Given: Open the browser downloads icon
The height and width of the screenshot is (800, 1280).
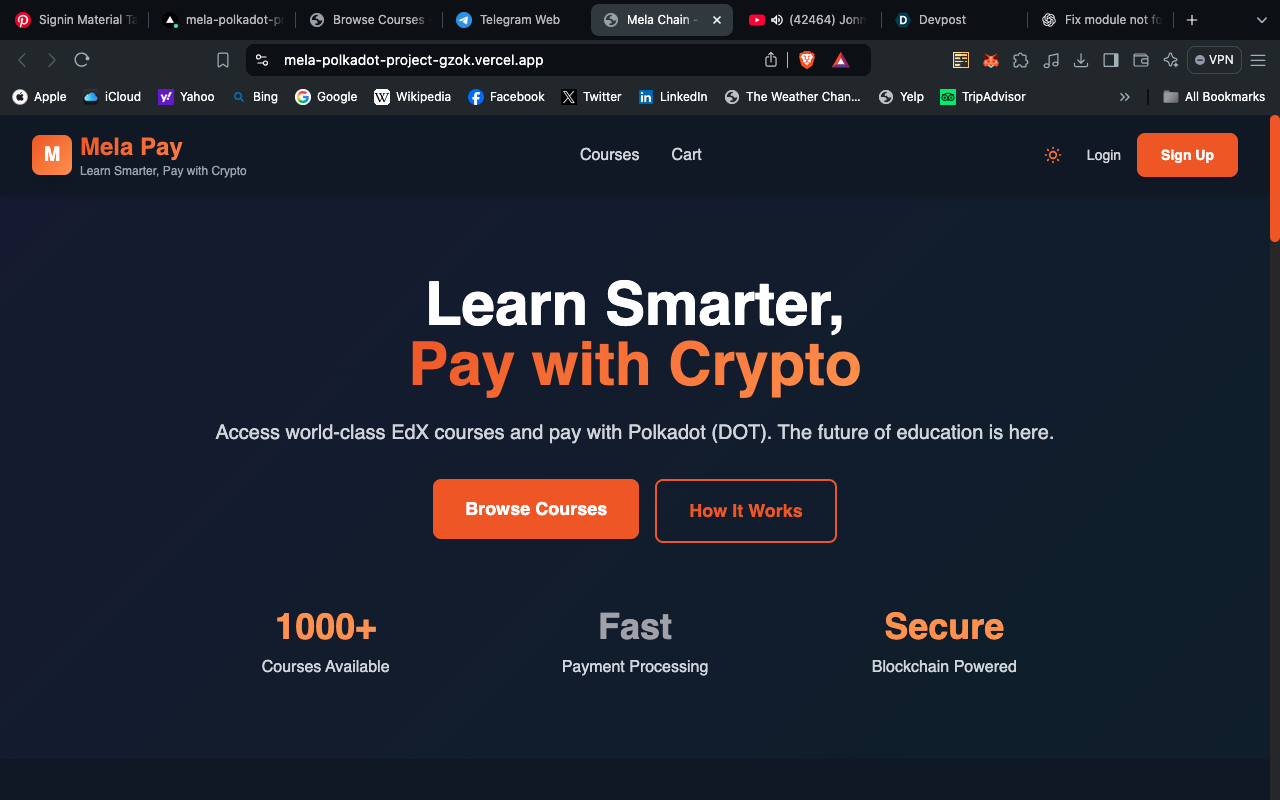Looking at the screenshot, I should [x=1081, y=60].
